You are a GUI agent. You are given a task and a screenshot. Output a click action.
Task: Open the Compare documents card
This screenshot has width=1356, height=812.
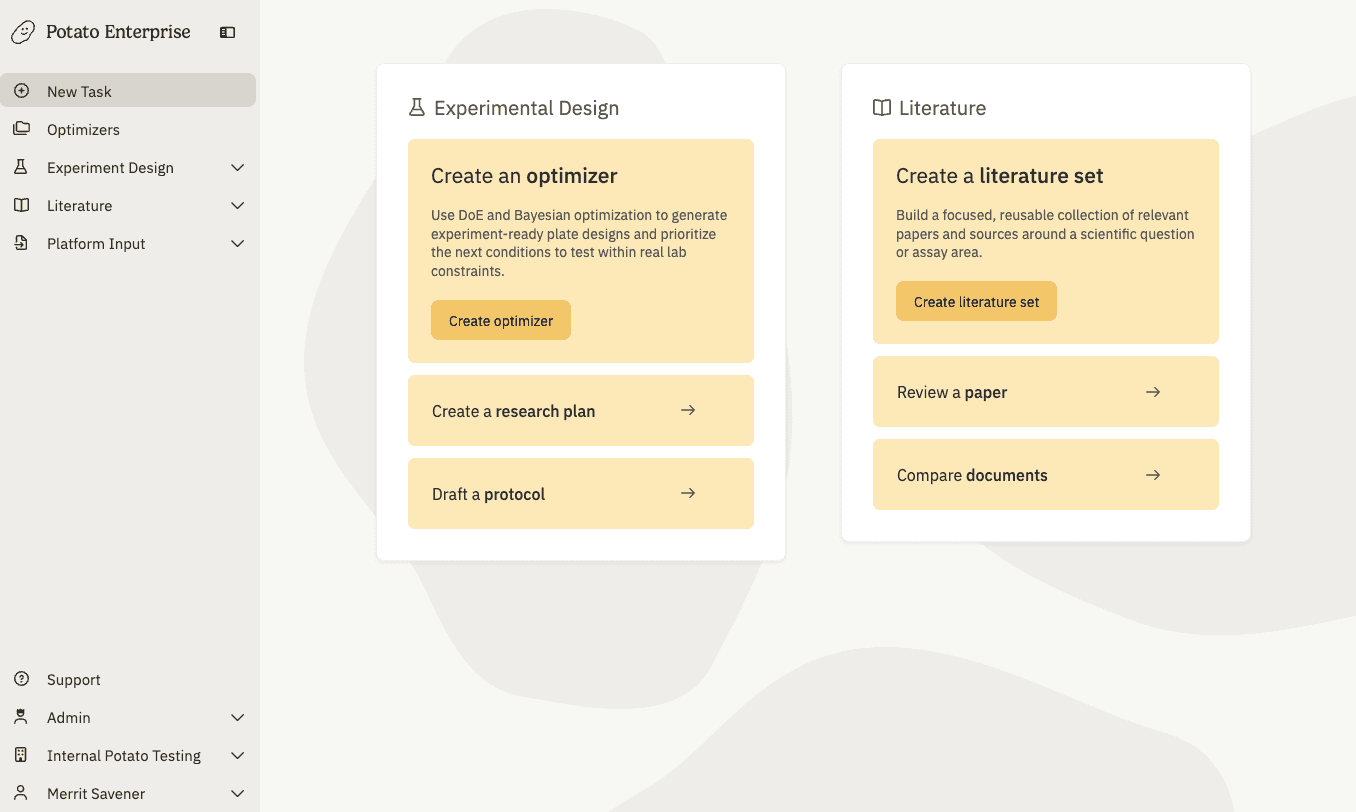(x=1046, y=475)
